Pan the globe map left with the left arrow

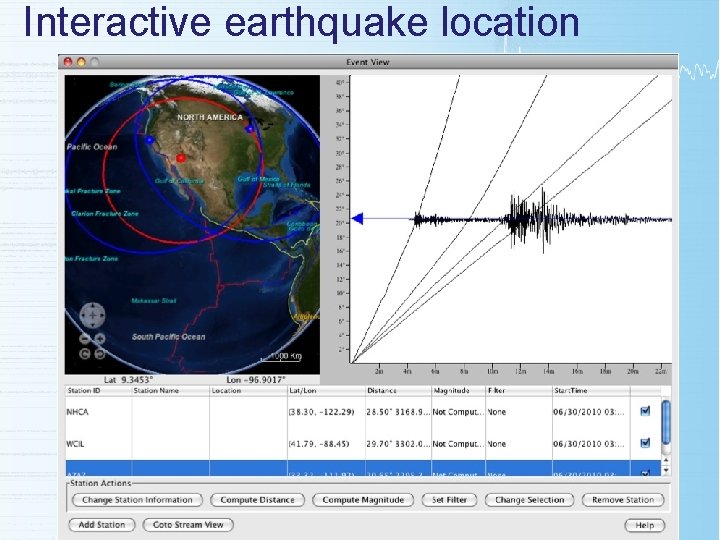coord(84,315)
